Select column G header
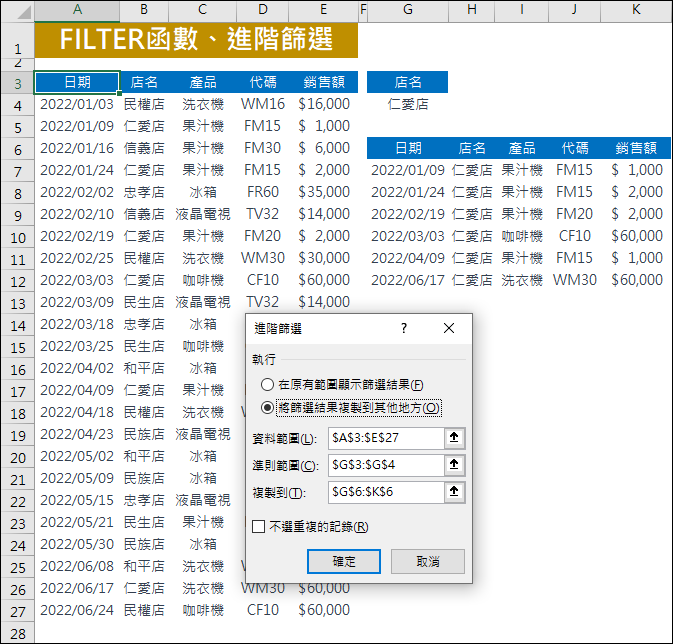This screenshot has width=673, height=644. pyautogui.click(x=408, y=10)
